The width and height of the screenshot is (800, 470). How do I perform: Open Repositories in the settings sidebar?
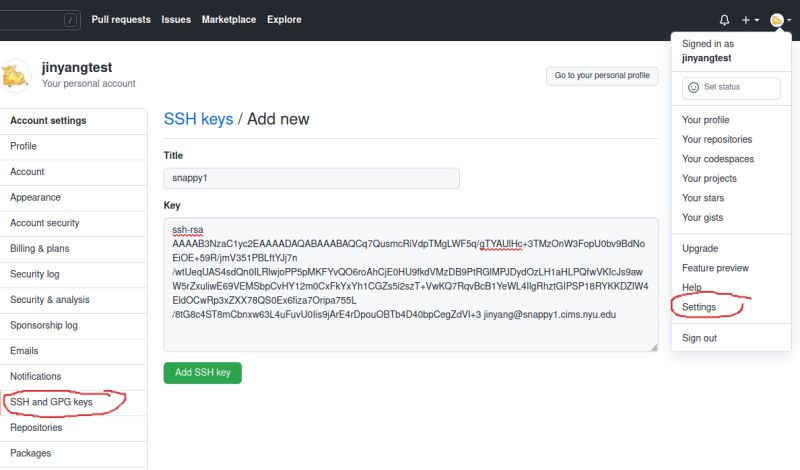pyautogui.click(x=73, y=428)
